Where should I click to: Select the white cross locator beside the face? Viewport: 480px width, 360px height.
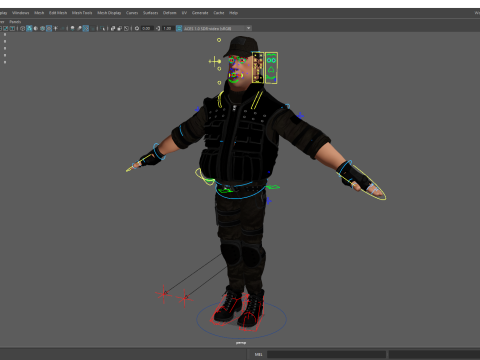click(214, 61)
